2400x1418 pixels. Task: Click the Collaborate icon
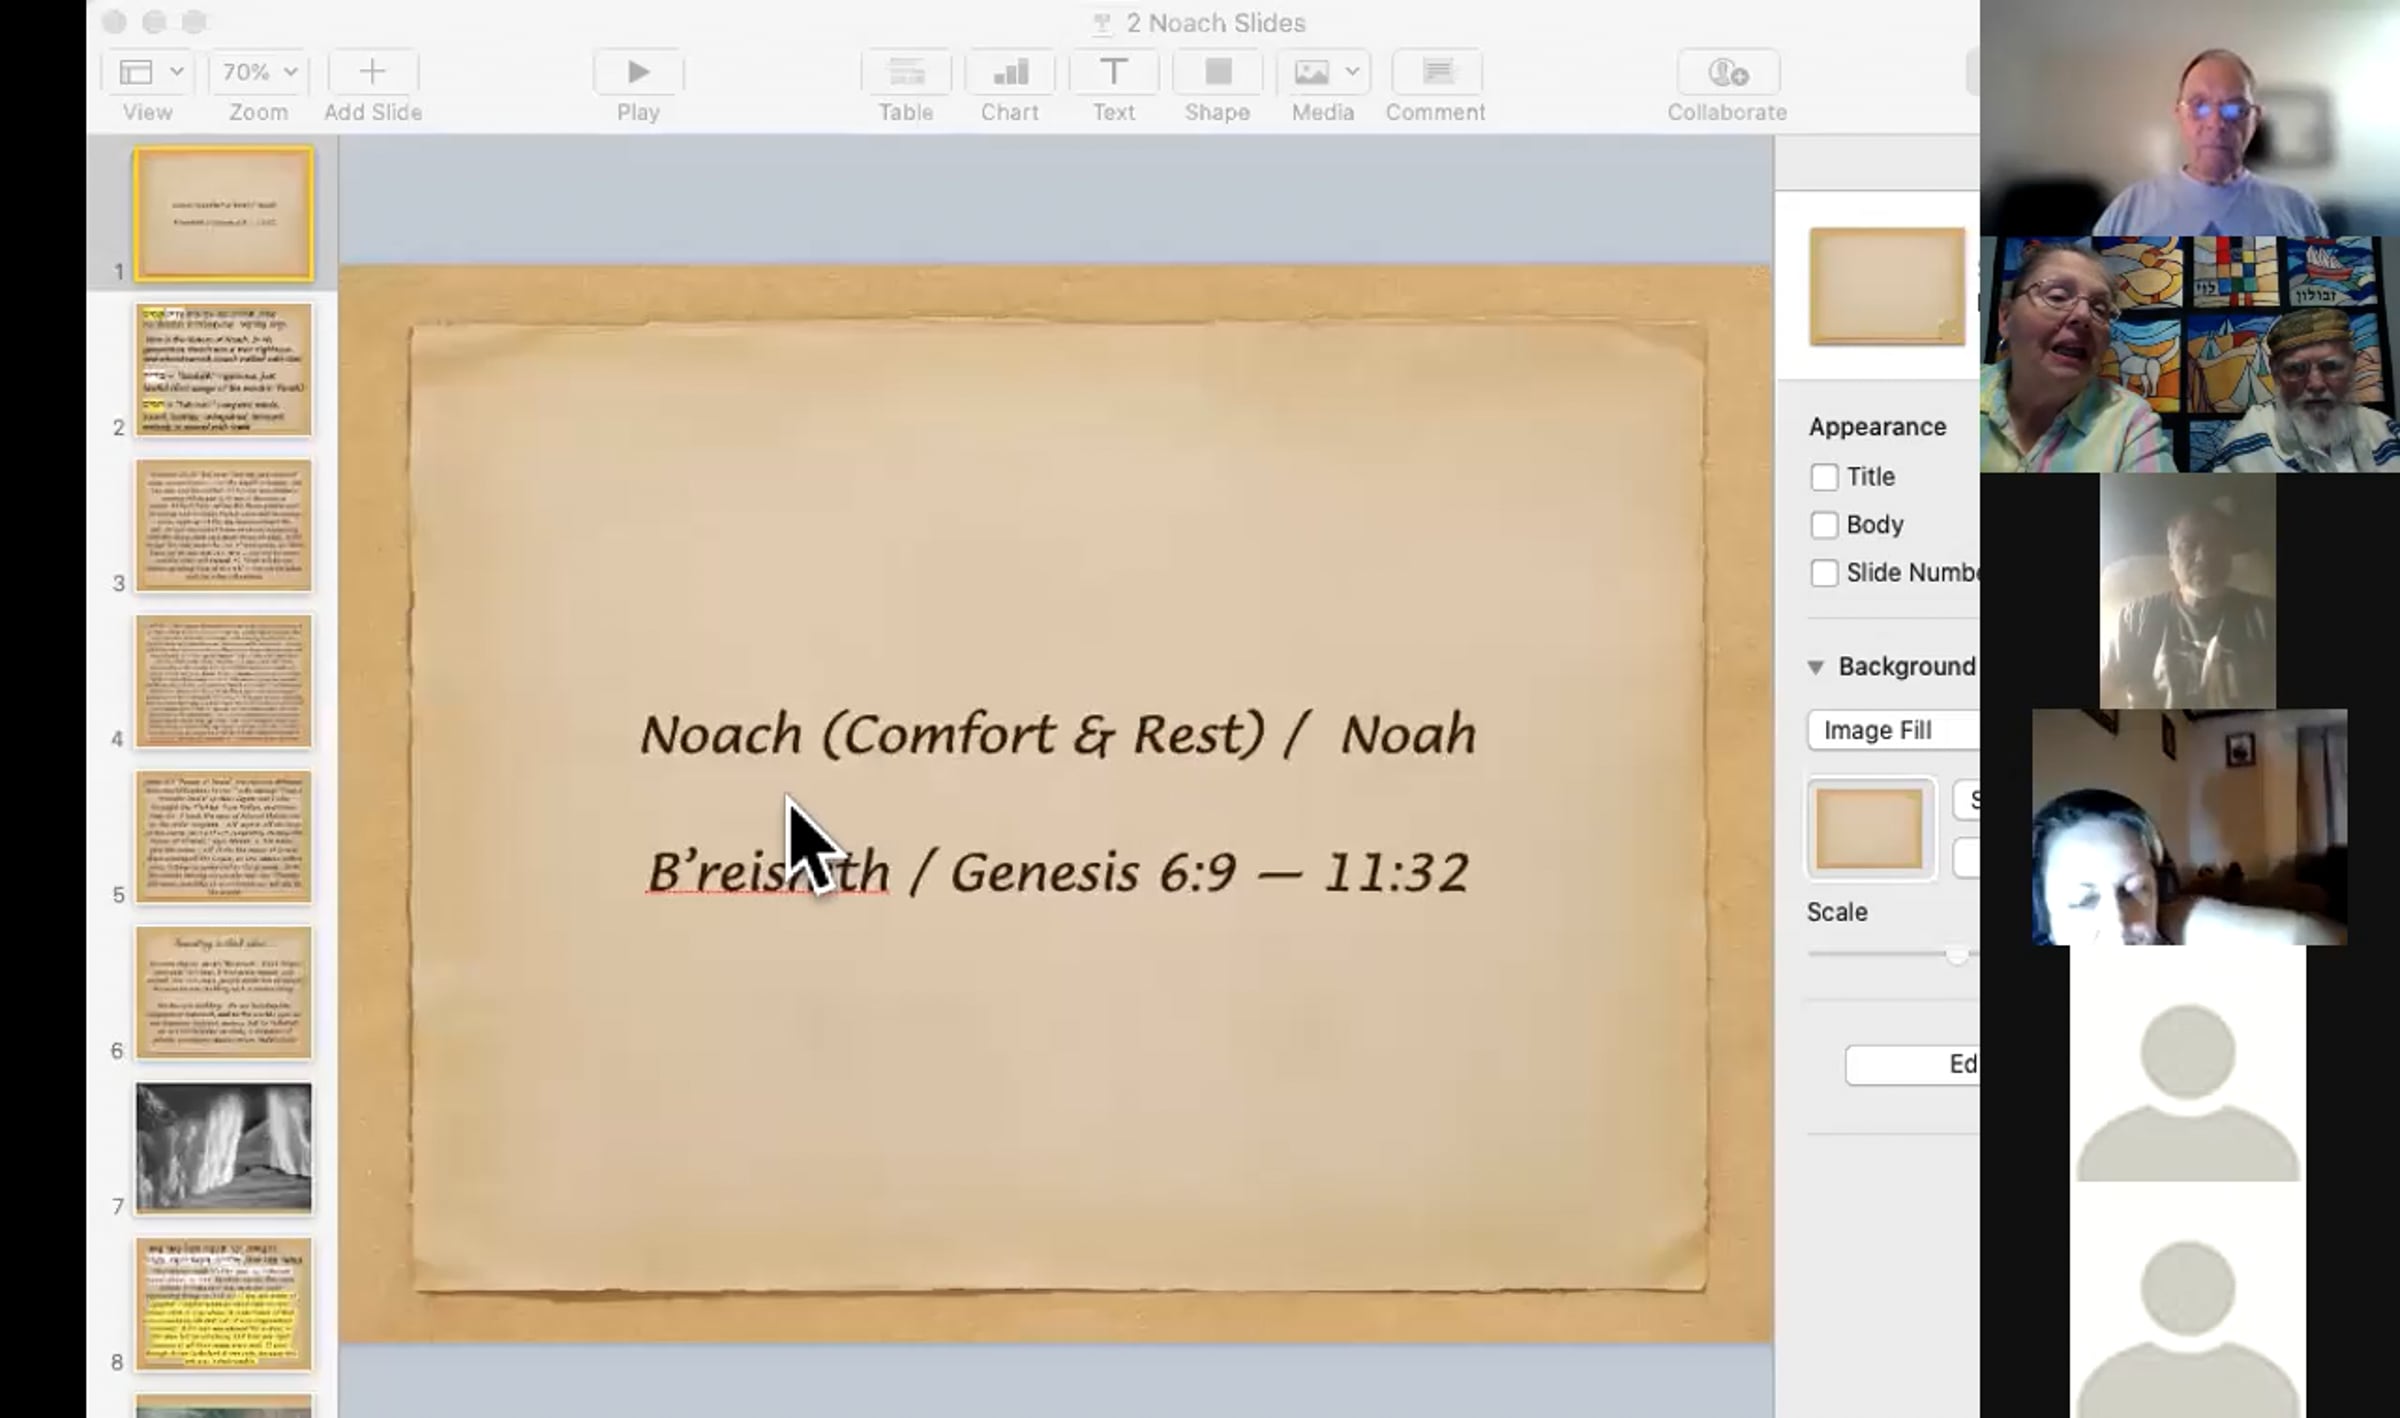coord(1727,72)
